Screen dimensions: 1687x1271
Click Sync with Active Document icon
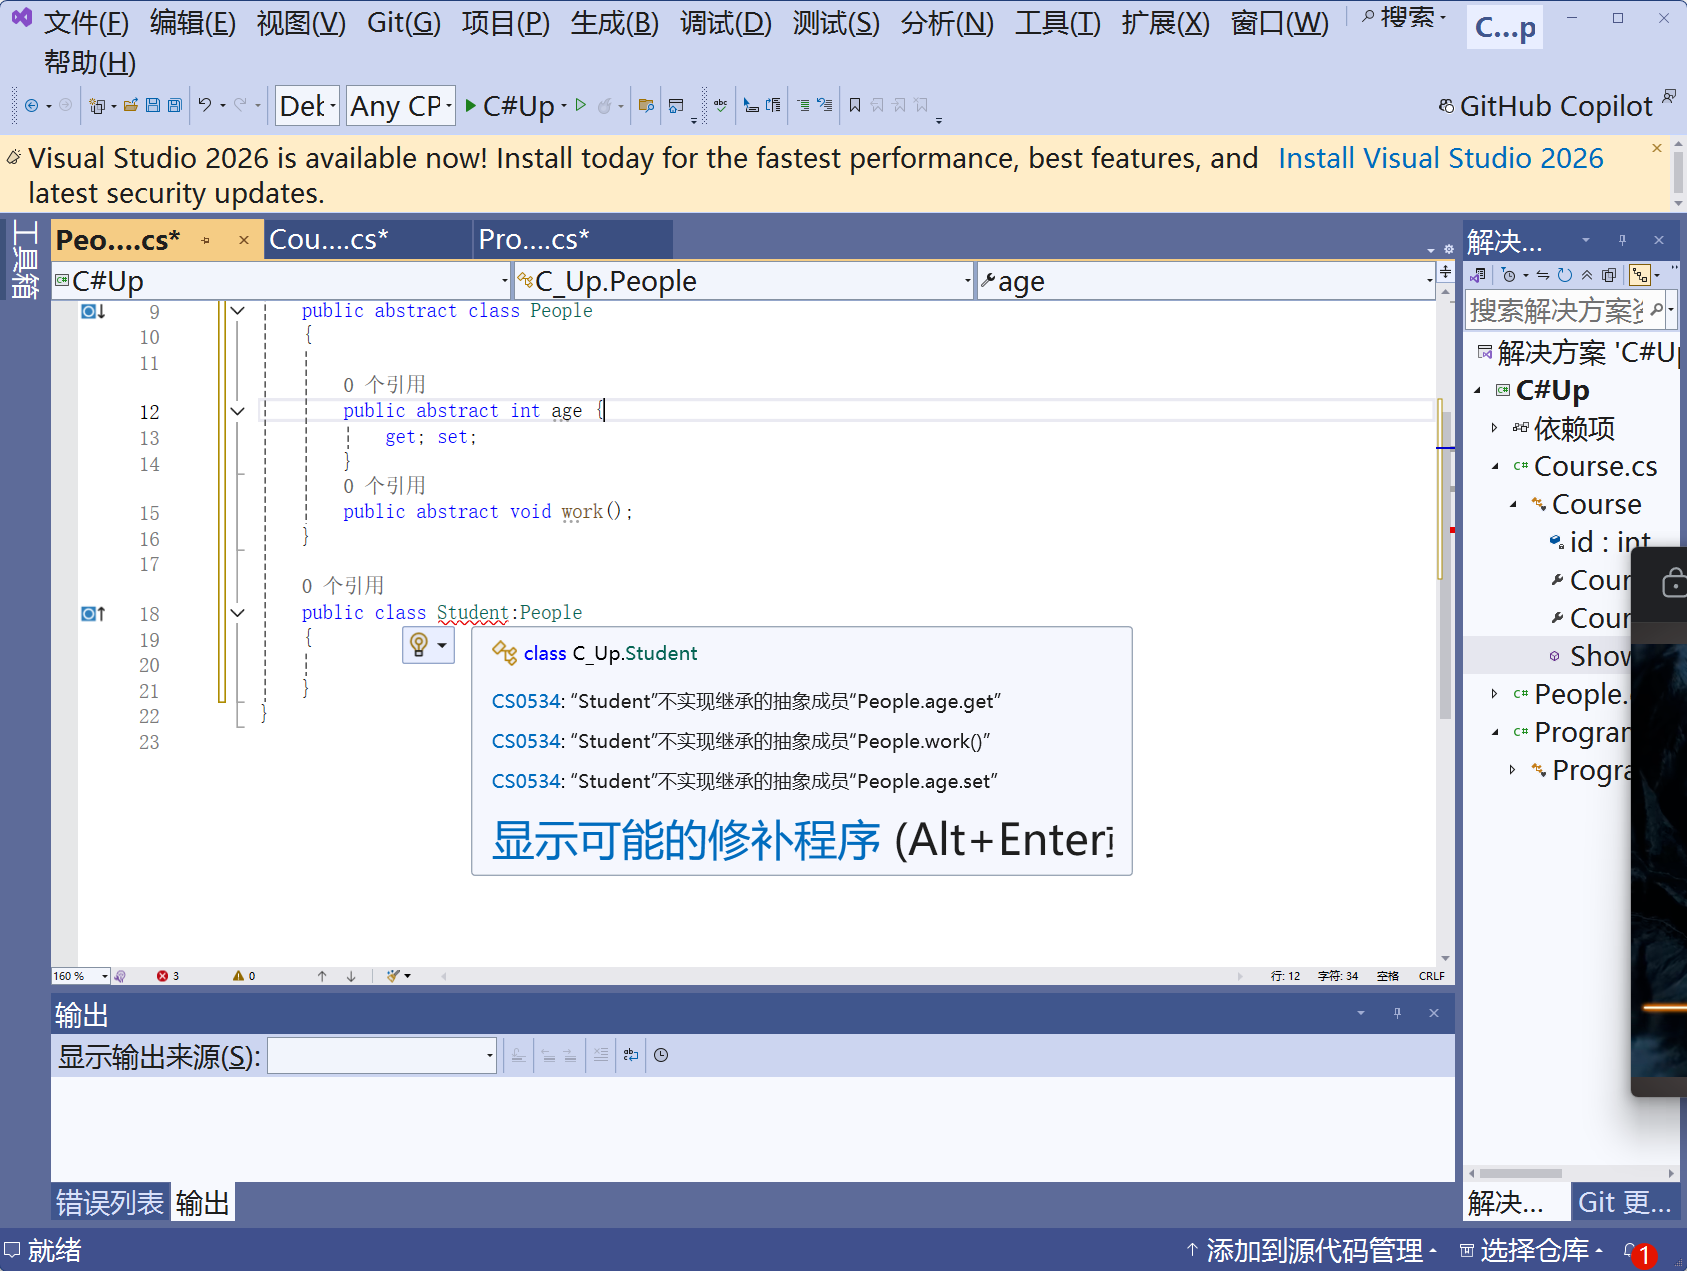(x=1543, y=275)
